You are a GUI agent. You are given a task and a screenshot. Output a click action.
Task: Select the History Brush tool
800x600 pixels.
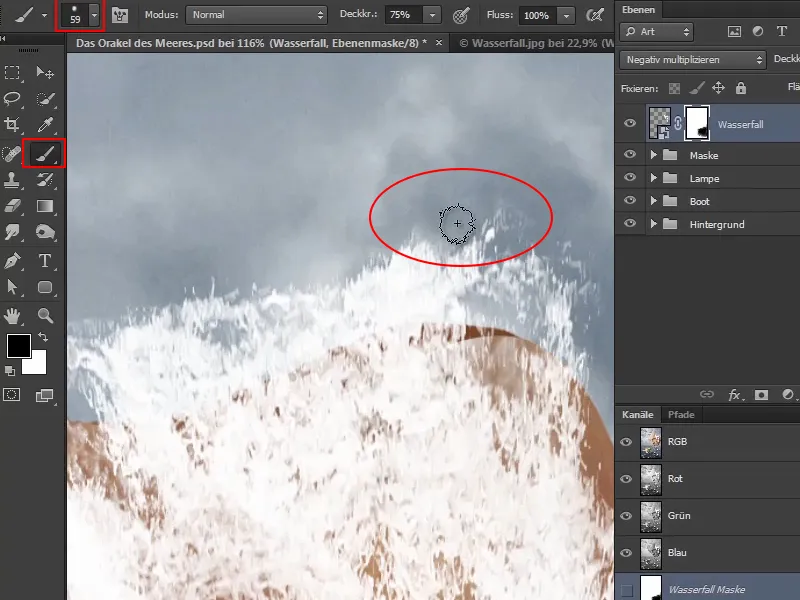coord(45,179)
